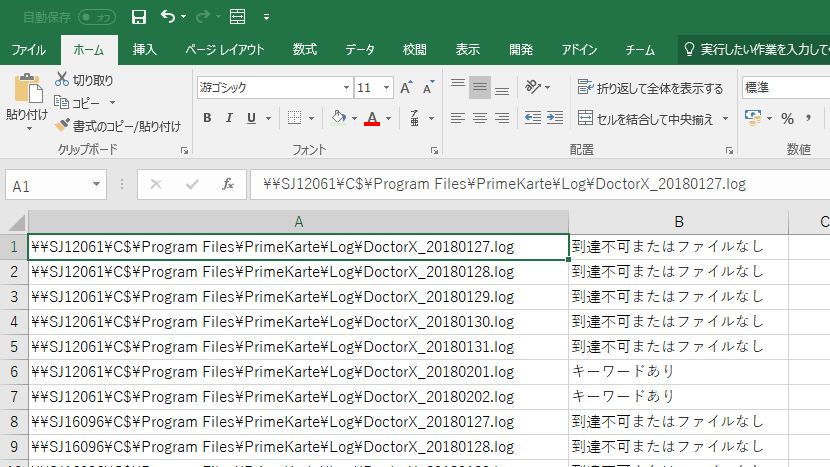Apply accounting currency format
Screen dimensions: 830x467
click(753, 118)
